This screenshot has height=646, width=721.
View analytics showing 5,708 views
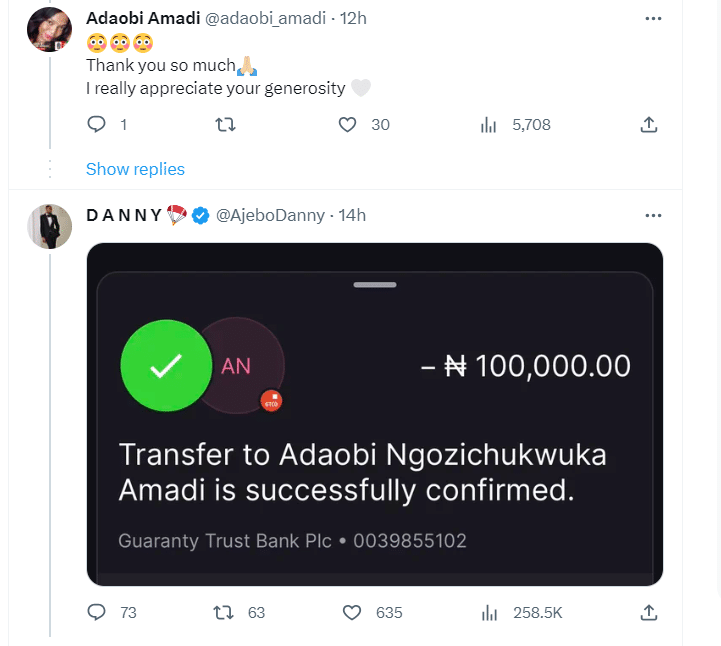click(x=489, y=125)
